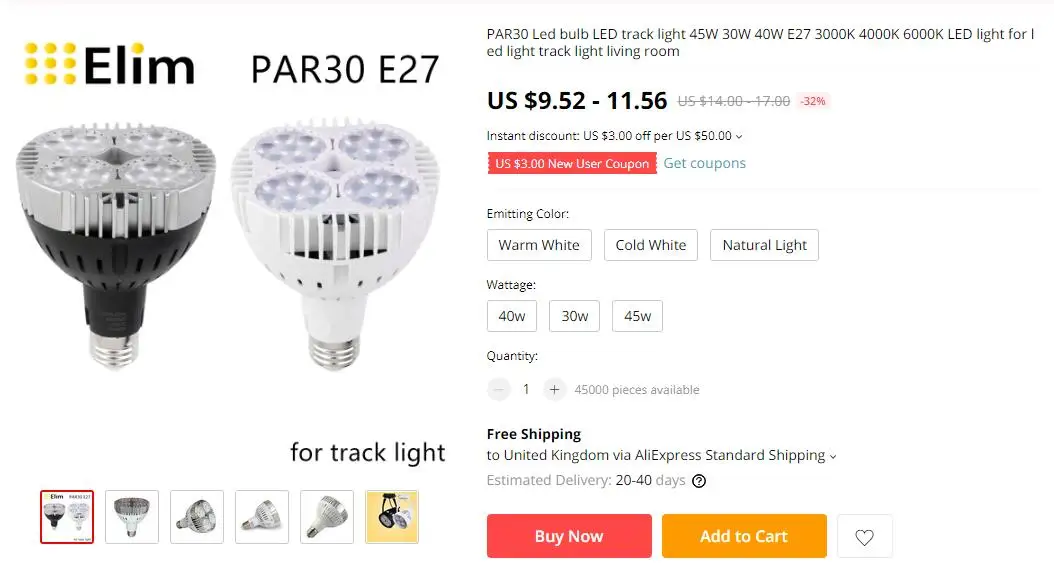This screenshot has width=1054, height=565.
Task: Expand AliExpress Standard Shipping options
Action: tap(833, 456)
